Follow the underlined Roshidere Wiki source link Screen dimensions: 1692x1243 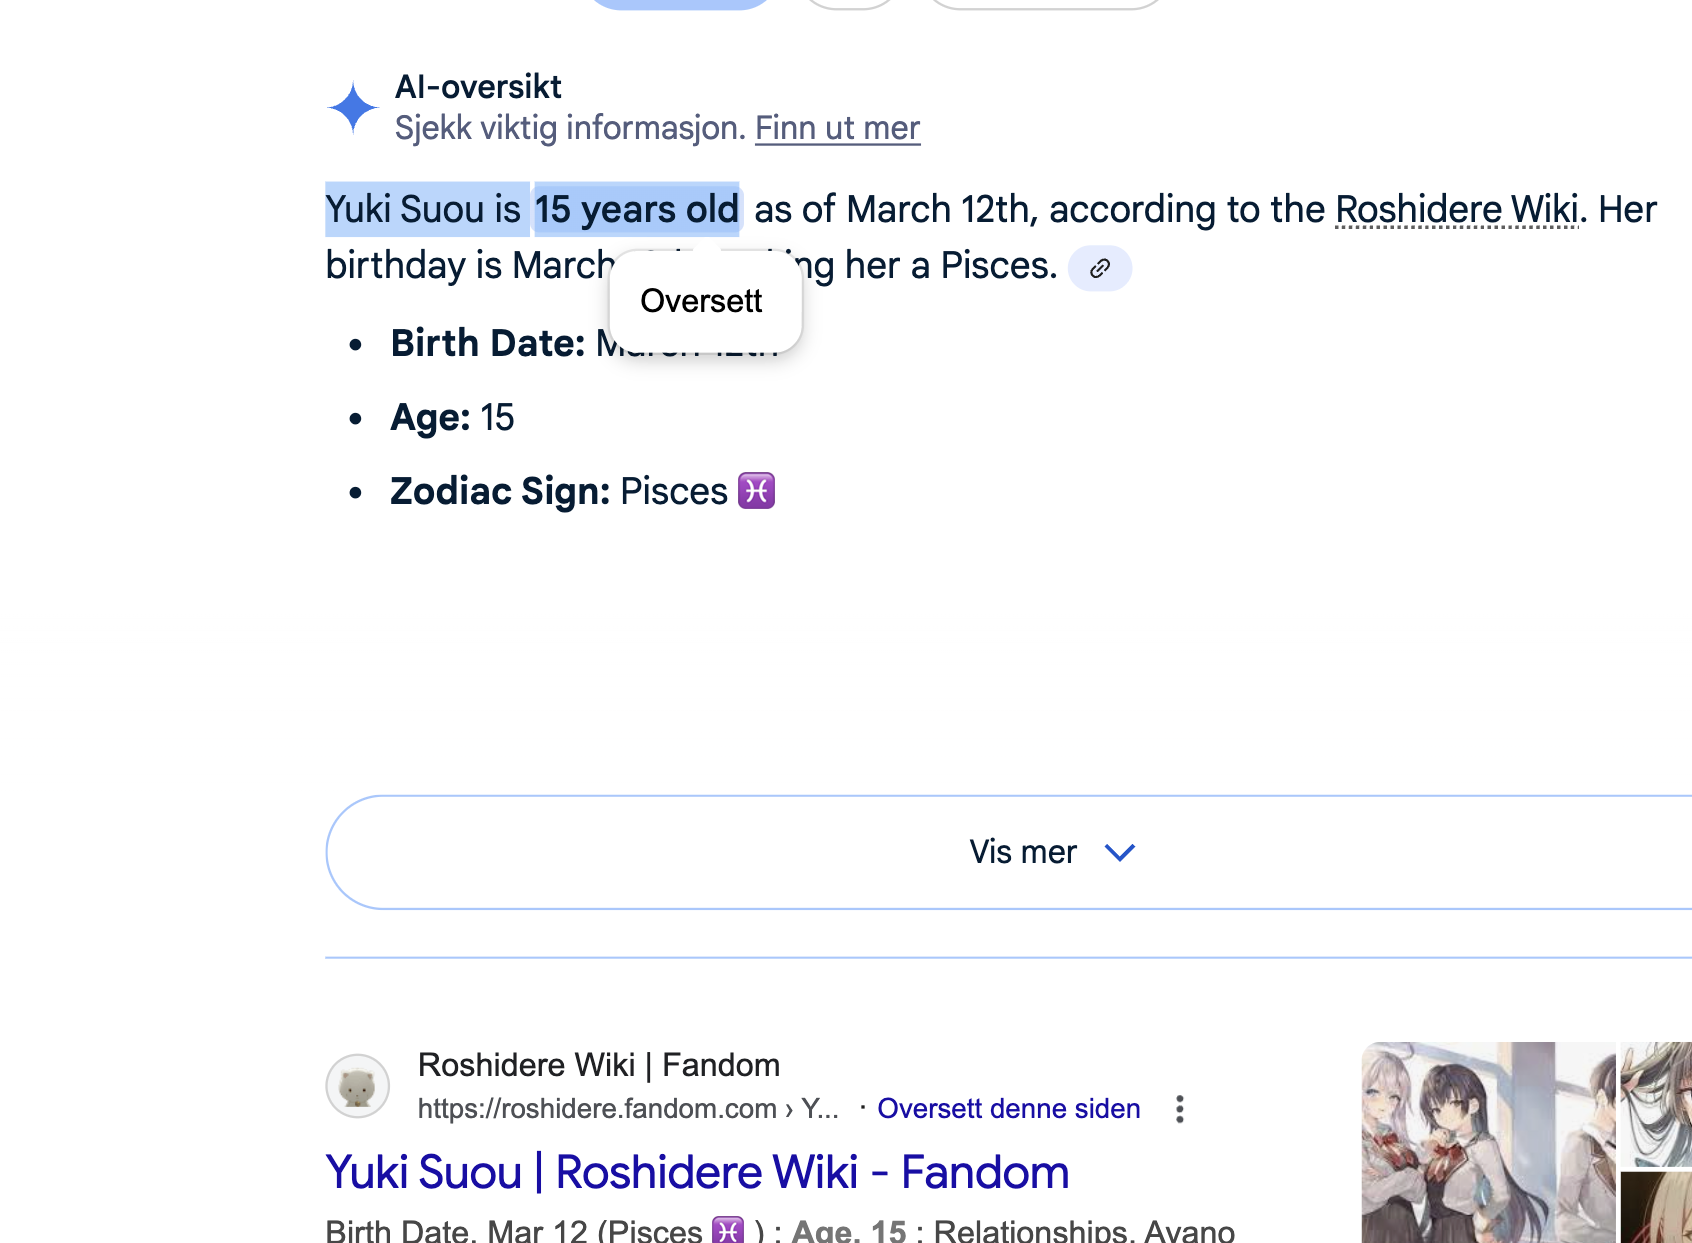pyautogui.click(x=1456, y=210)
